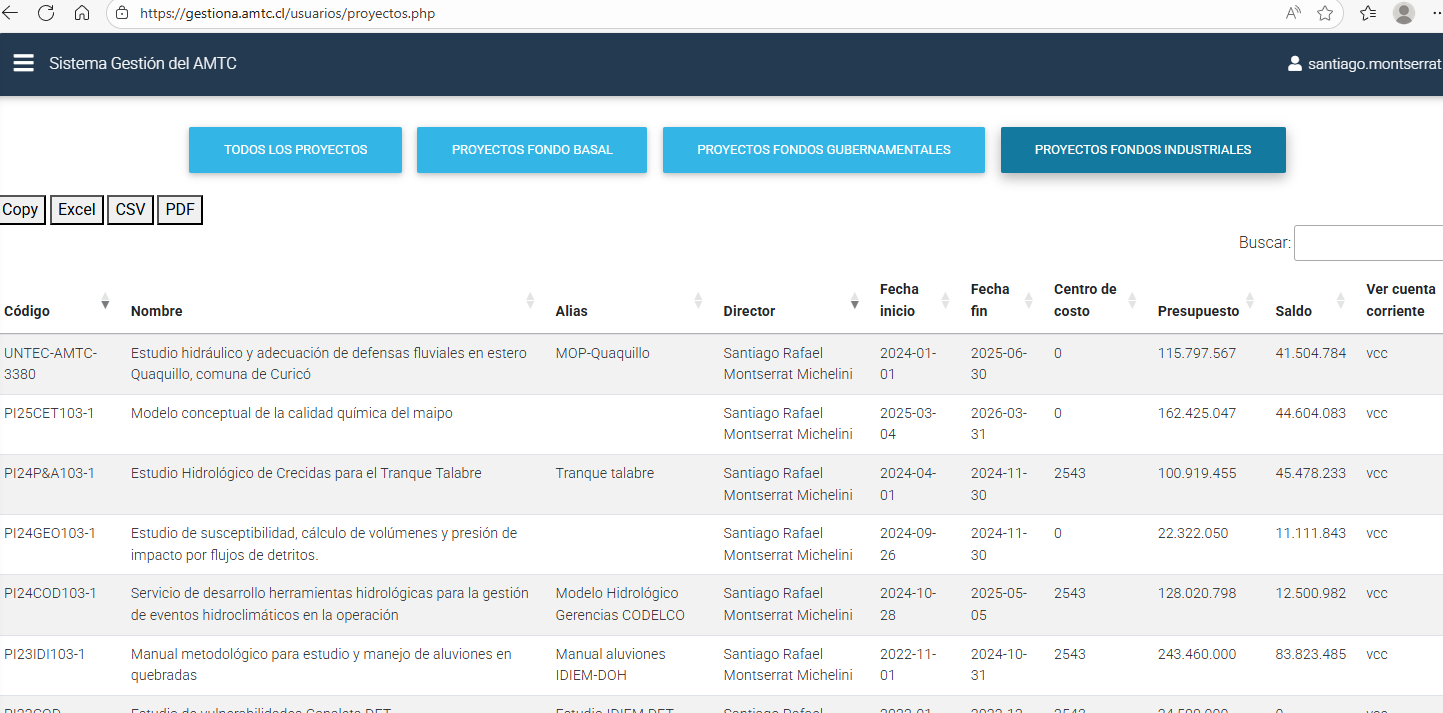
Task: Focus the Buscar search field
Action: tap(1368, 243)
